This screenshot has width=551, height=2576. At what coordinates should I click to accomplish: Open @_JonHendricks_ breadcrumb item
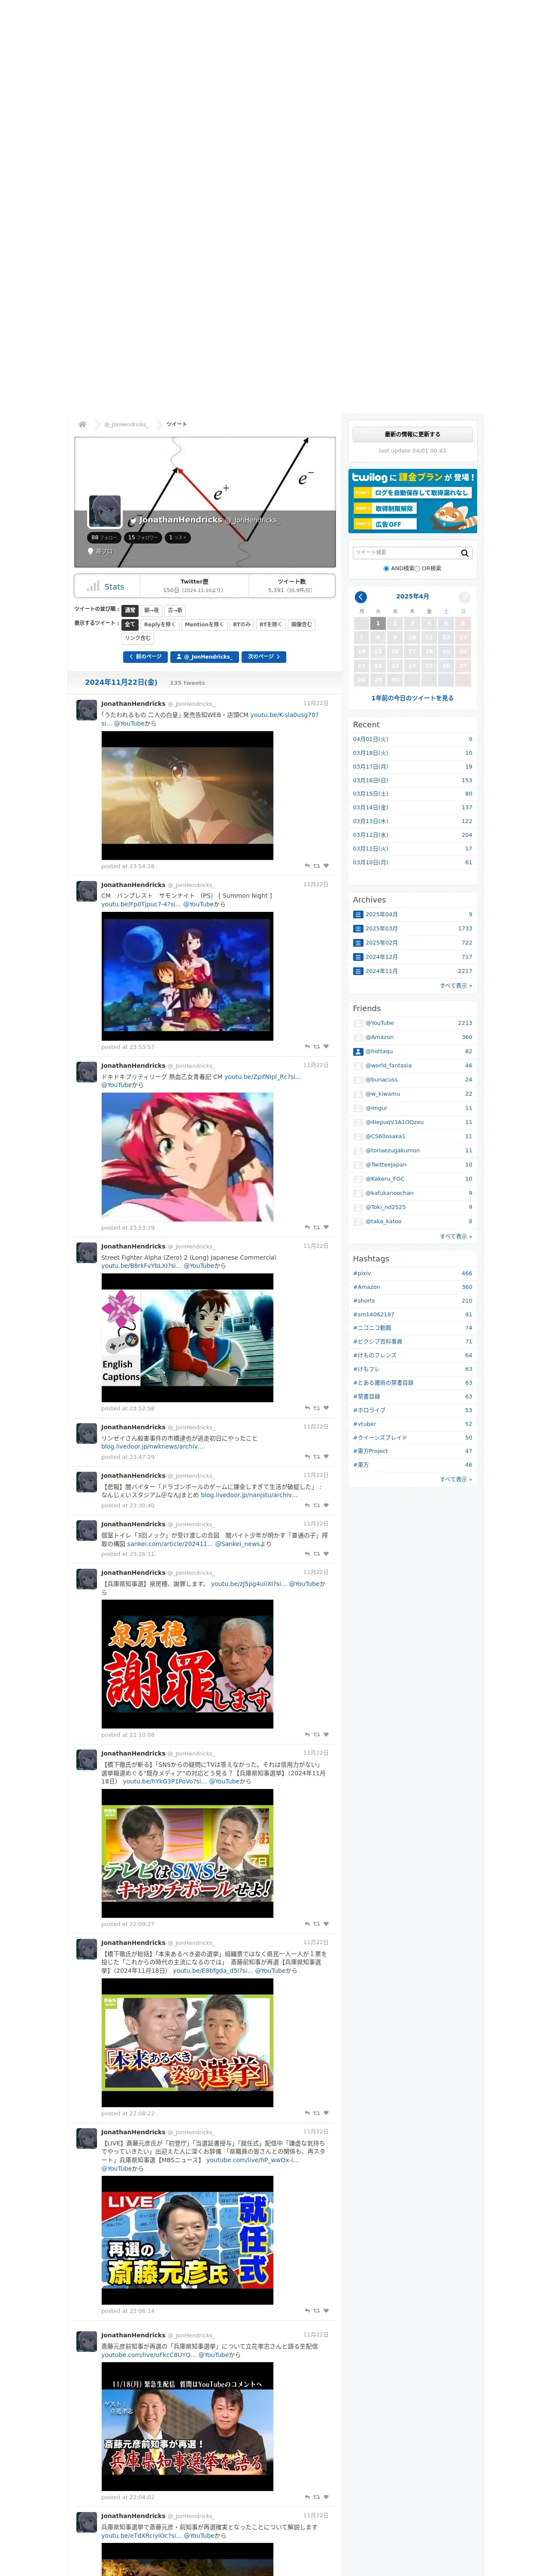(126, 424)
